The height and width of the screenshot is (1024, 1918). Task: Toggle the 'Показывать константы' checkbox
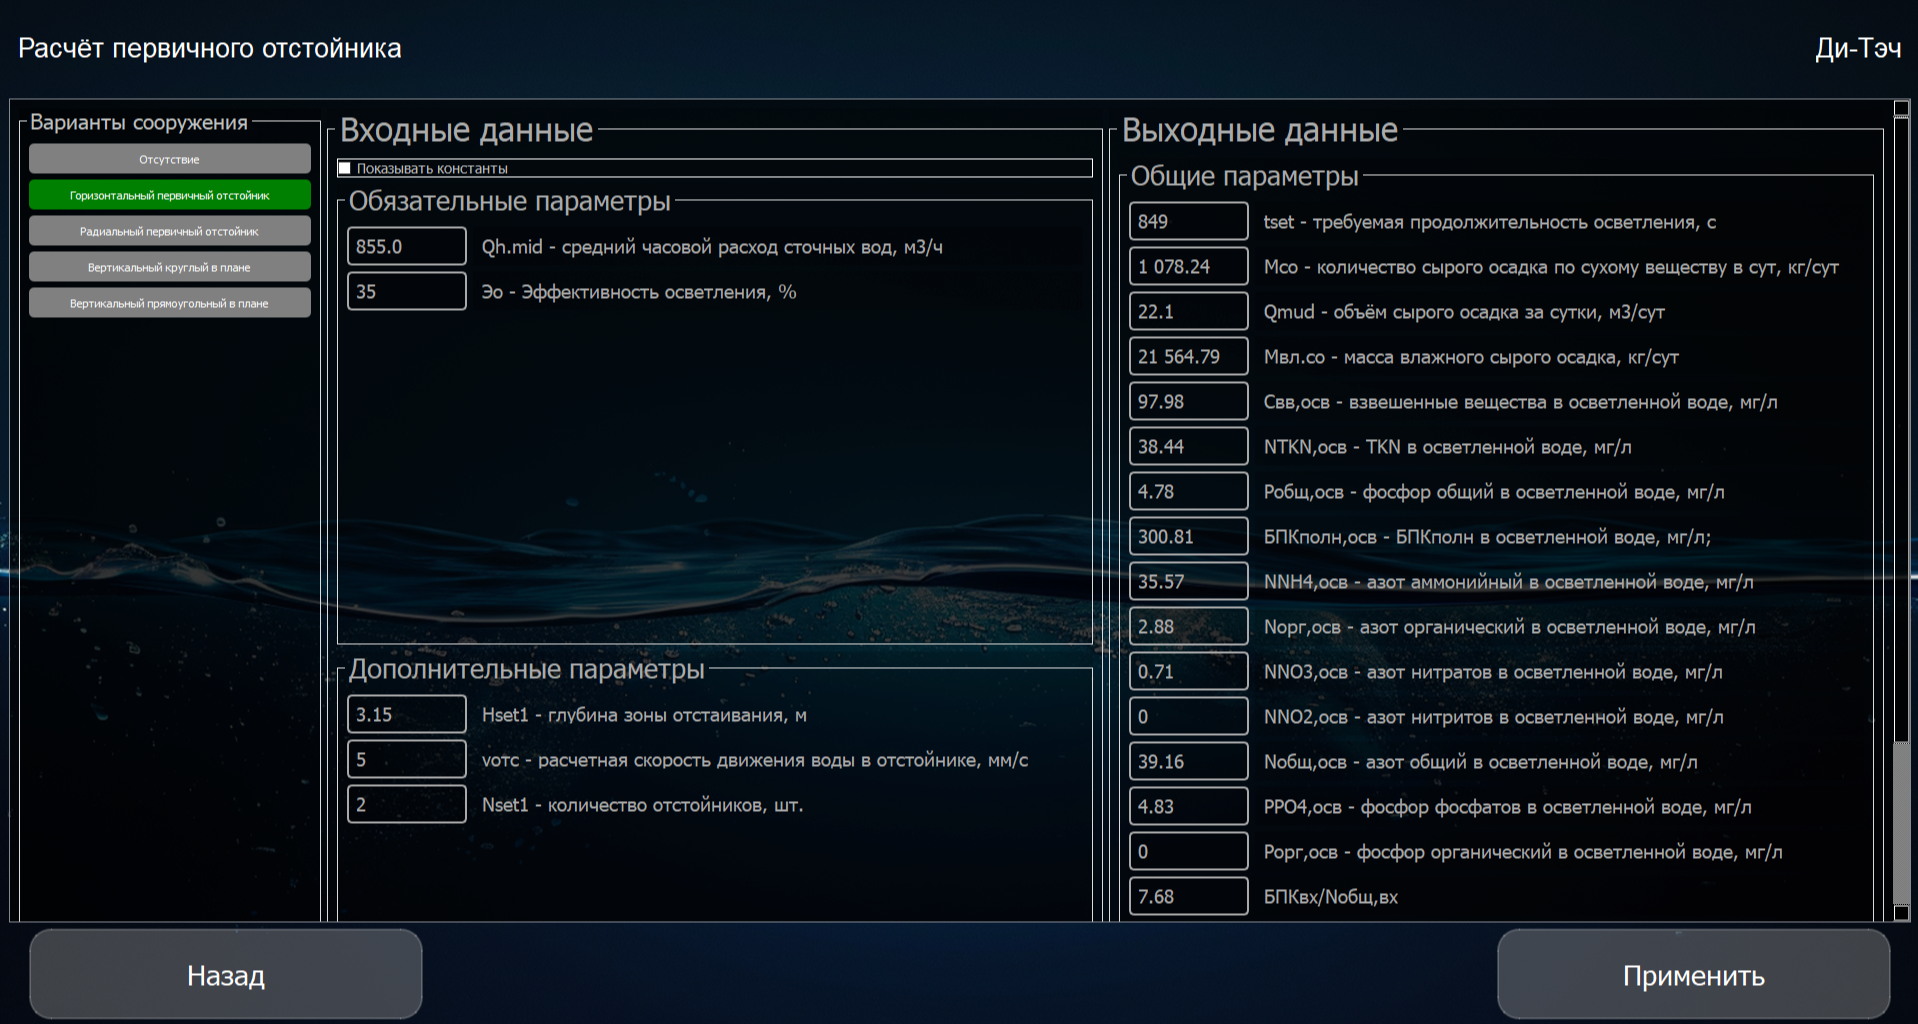coord(345,168)
